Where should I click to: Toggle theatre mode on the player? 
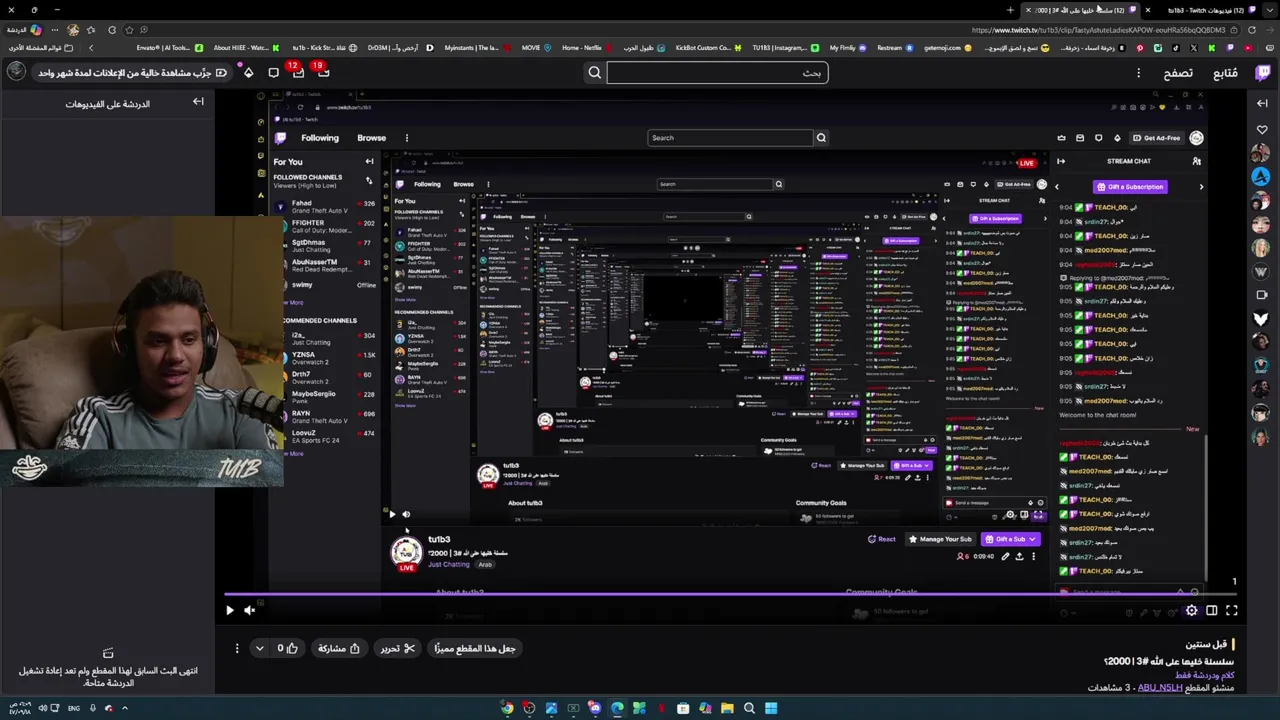(1212, 610)
